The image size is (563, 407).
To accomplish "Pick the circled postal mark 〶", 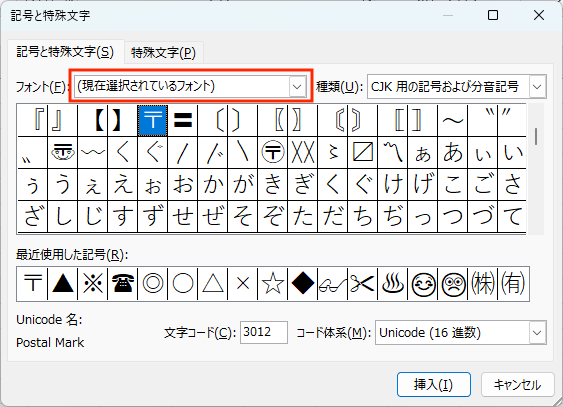I will click(x=273, y=153).
